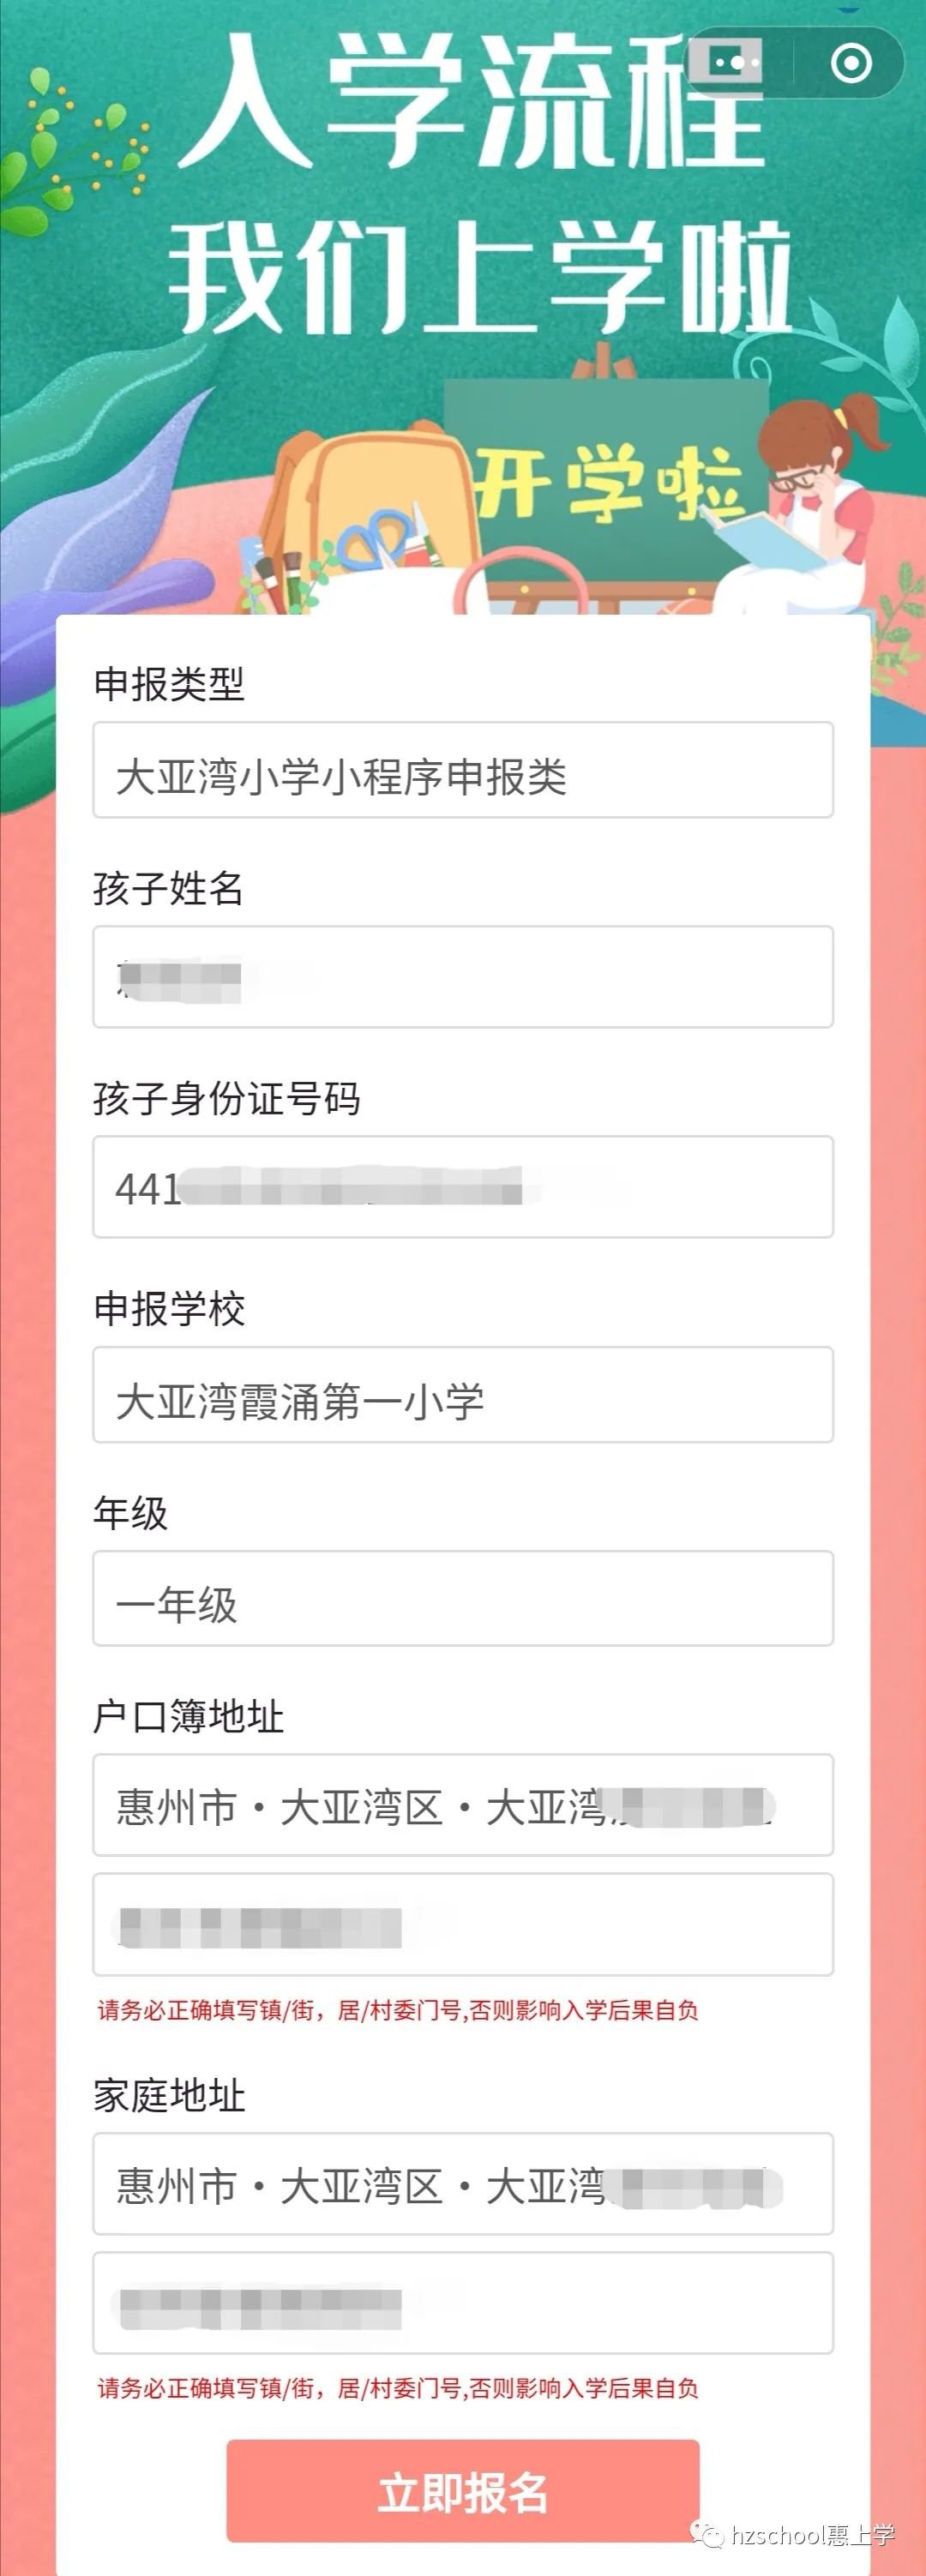Open the 申报学校 school selector
The height and width of the screenshot is (2576, 926).
click(463, 1395)
